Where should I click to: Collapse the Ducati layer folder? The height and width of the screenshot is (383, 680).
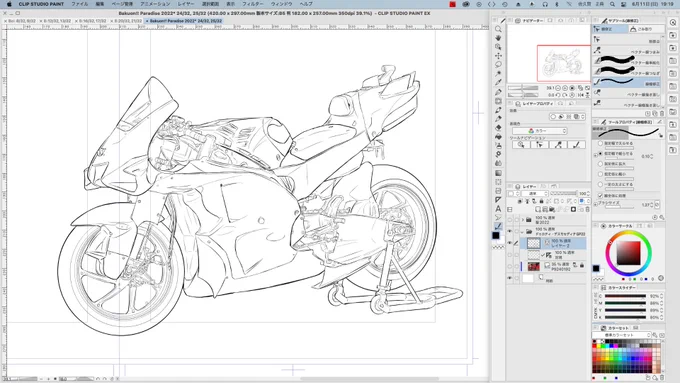523,231
